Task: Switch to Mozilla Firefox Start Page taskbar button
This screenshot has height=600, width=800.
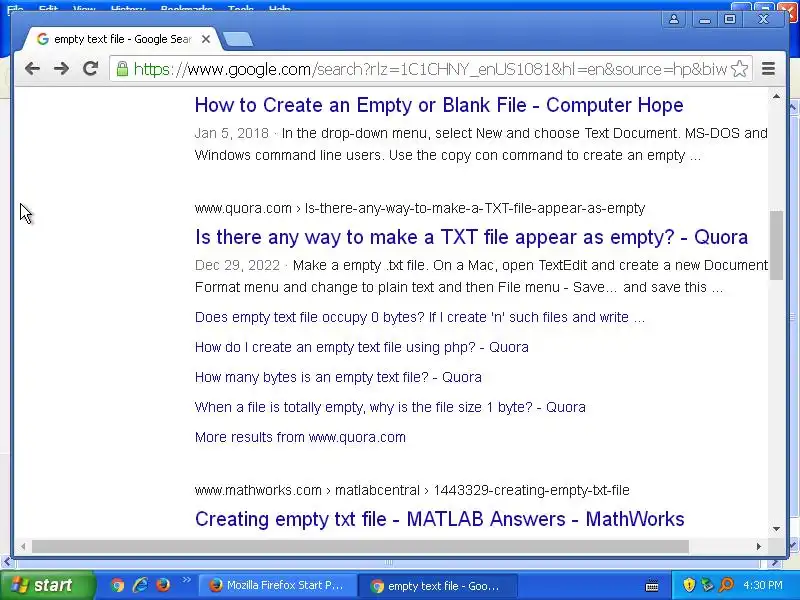Action: (x=278, y=585)
